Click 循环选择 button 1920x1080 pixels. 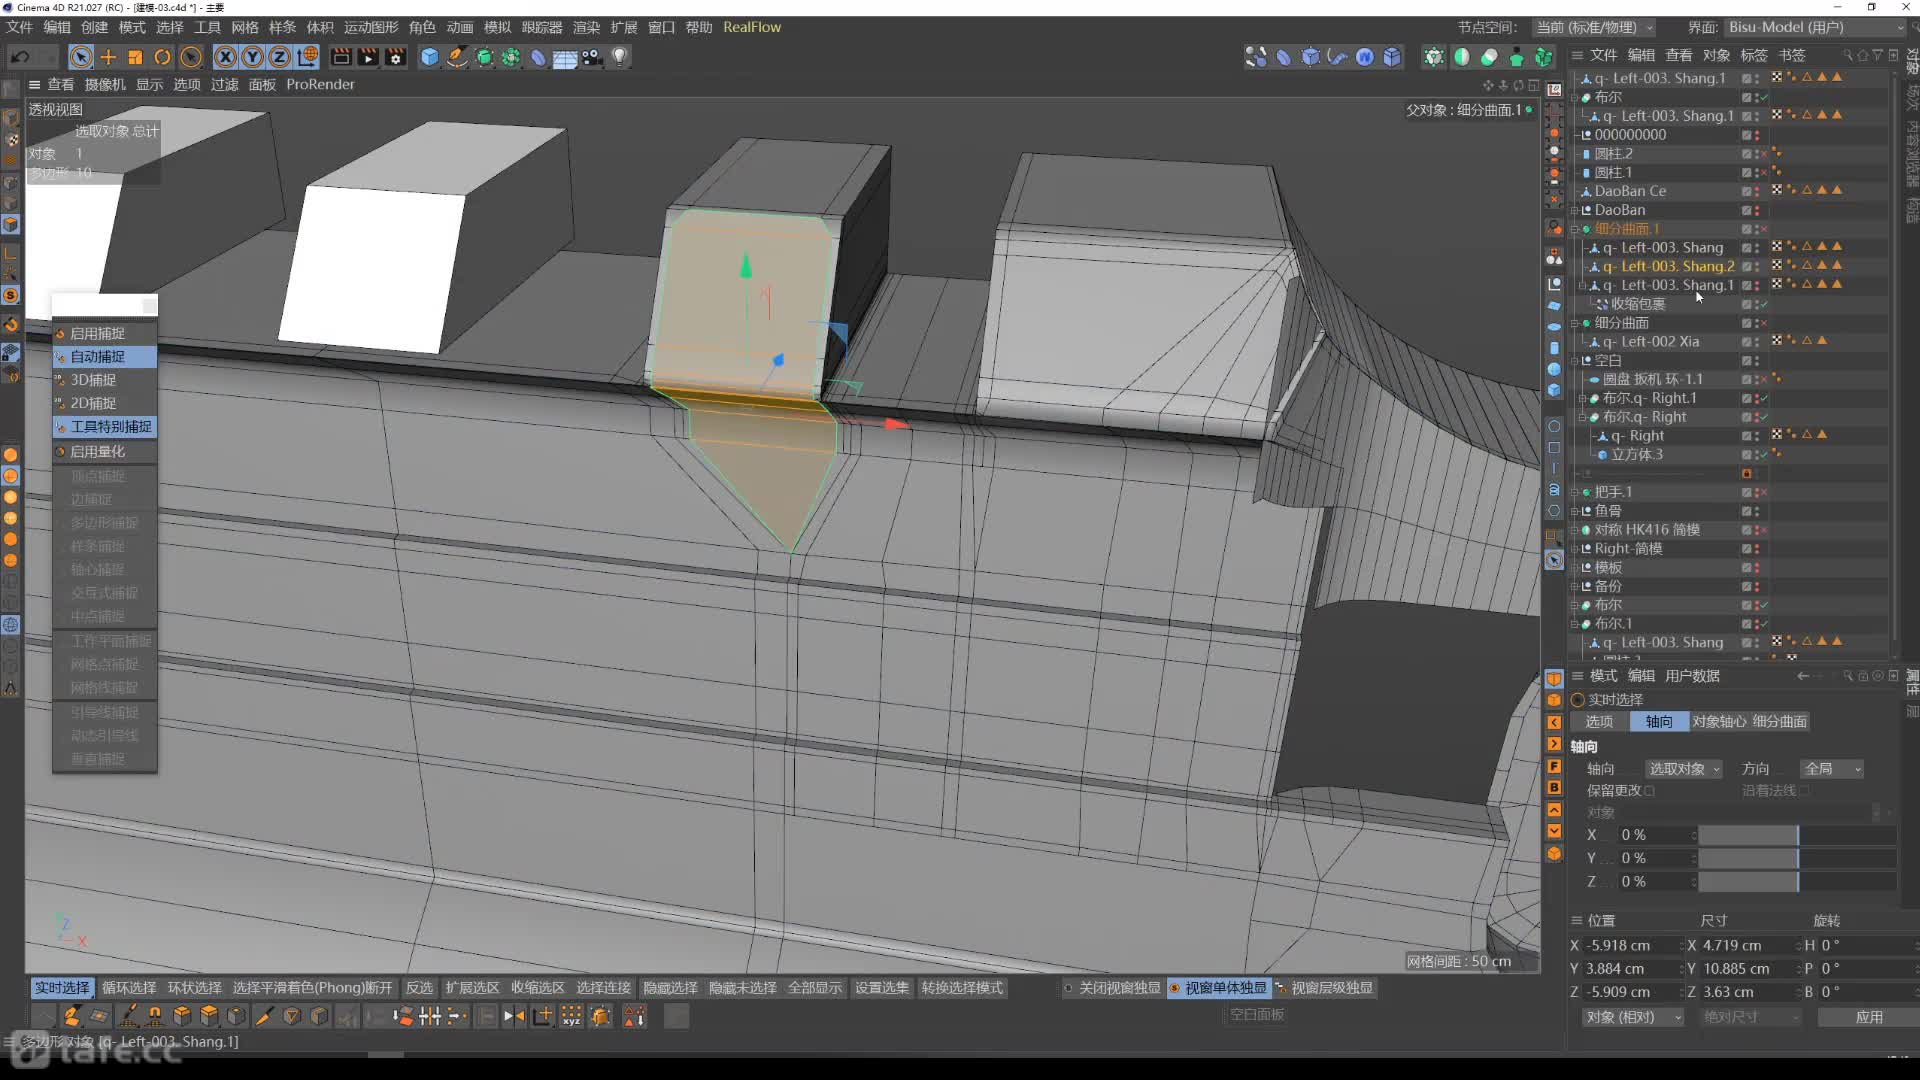point(129,987)
